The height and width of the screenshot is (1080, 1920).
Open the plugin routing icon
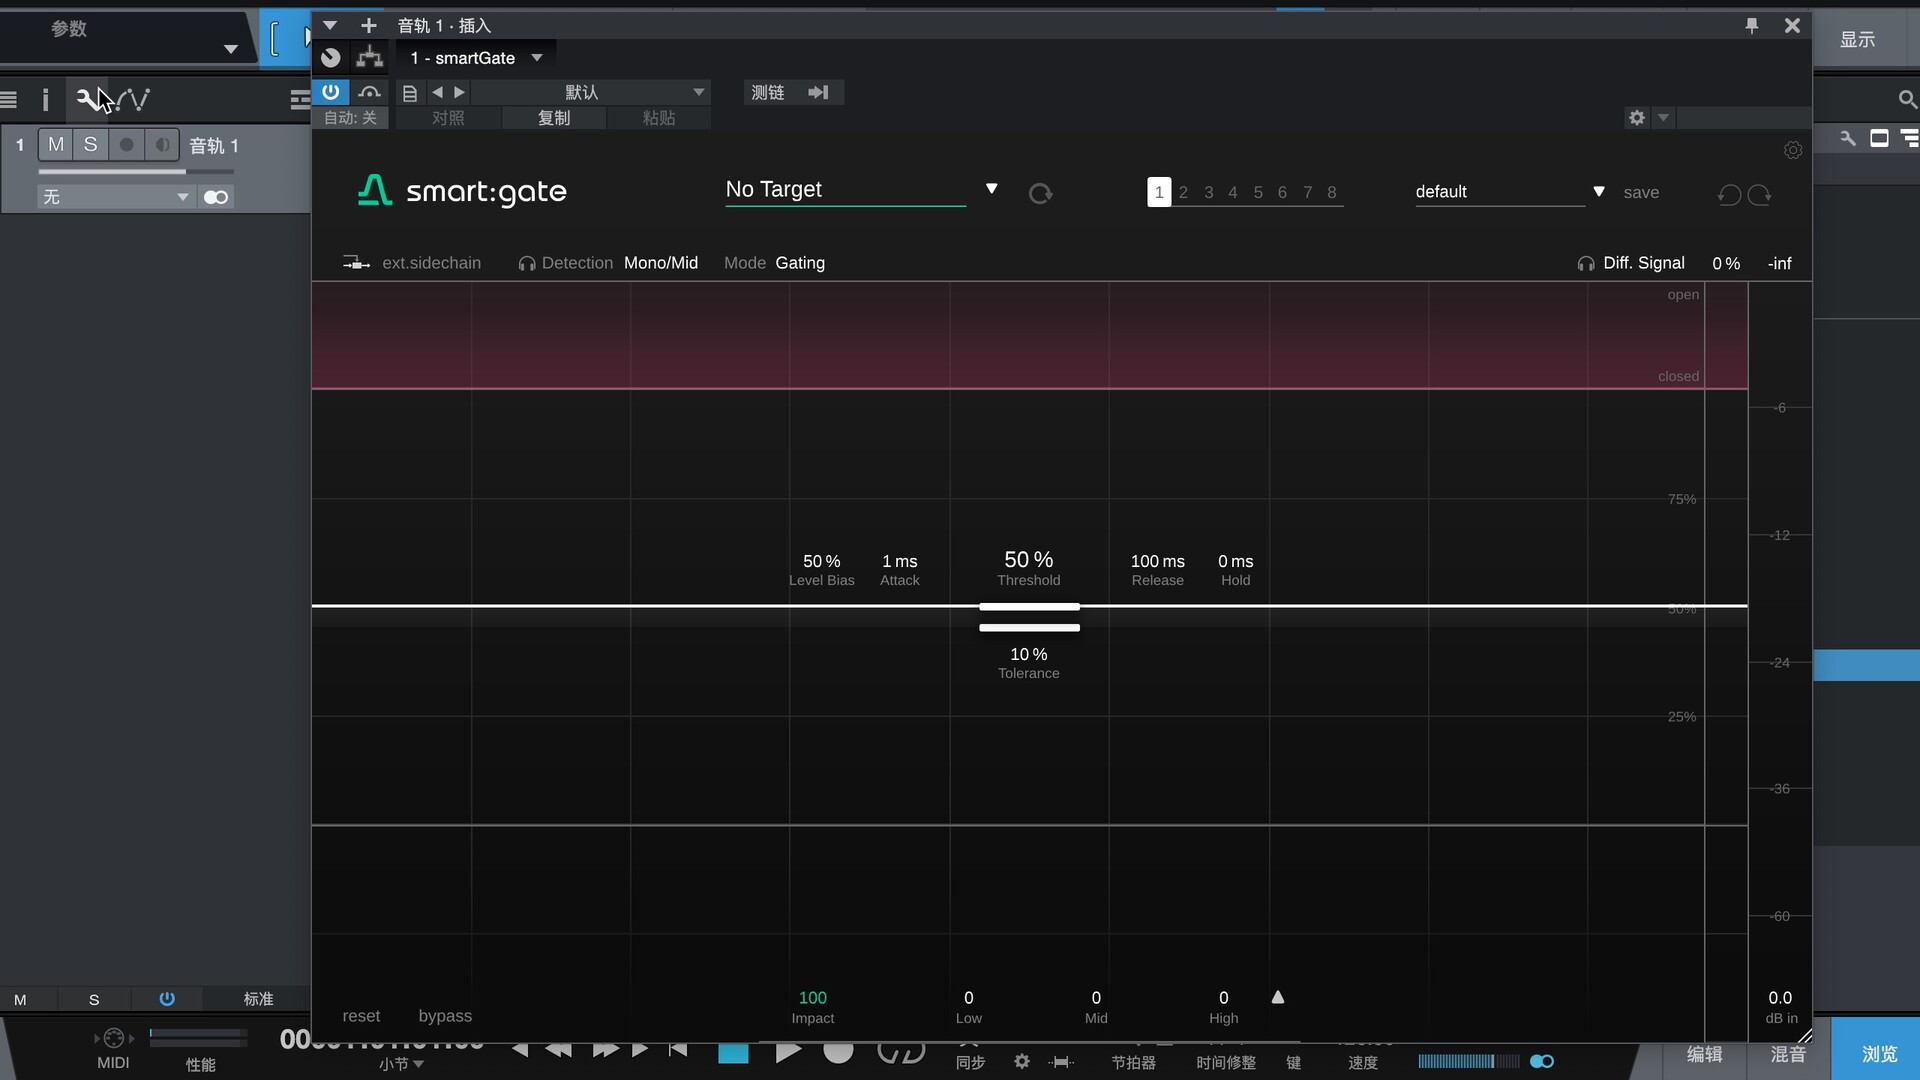[x=370, y=57]
